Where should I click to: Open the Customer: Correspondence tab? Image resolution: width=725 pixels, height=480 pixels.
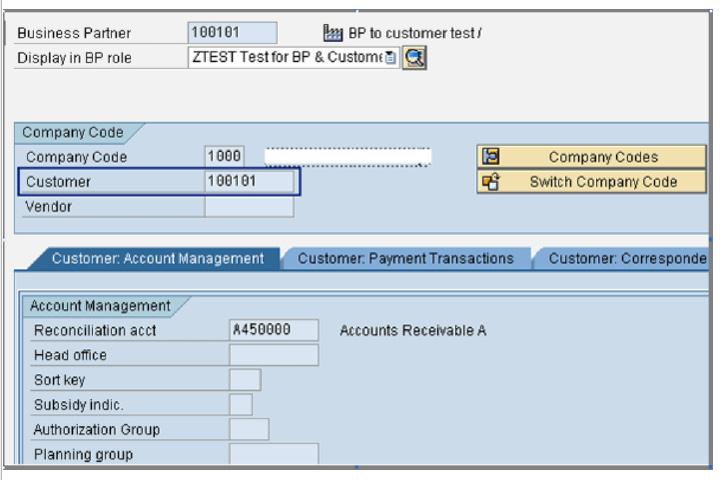[x=626, y=258]
